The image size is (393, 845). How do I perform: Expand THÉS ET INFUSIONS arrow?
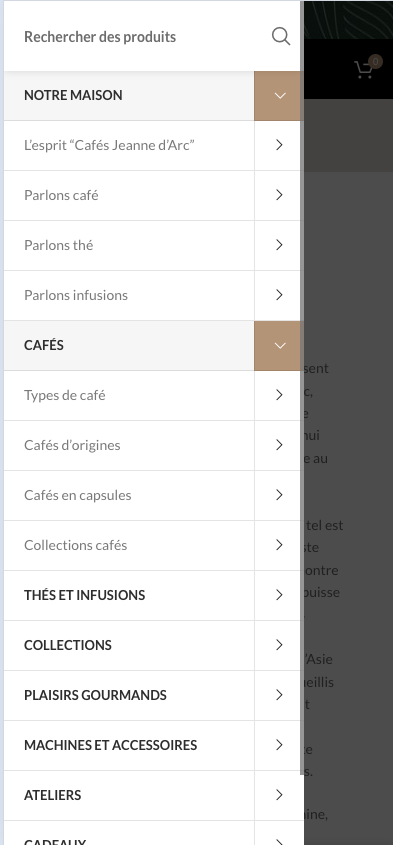click(x=279, y=595)
